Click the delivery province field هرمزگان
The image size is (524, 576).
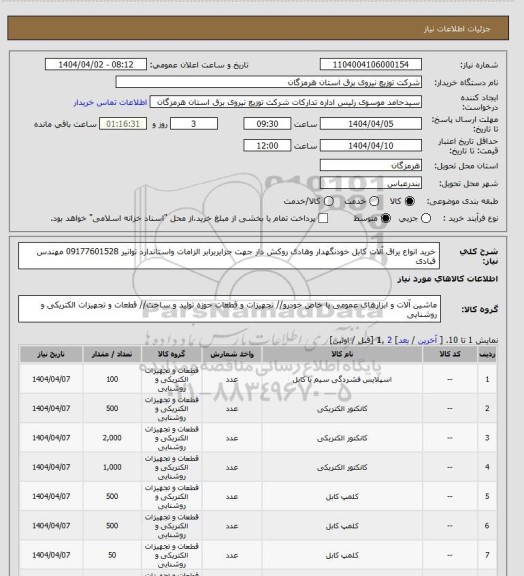(370, 165)
